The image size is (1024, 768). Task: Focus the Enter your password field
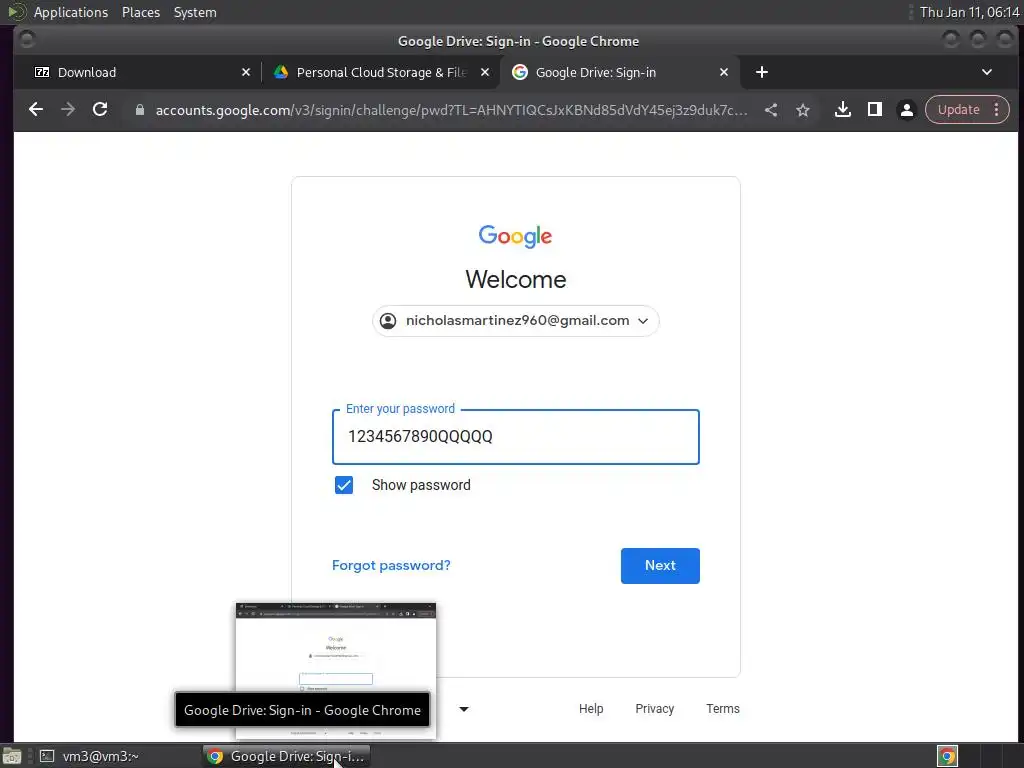[516, 437]
